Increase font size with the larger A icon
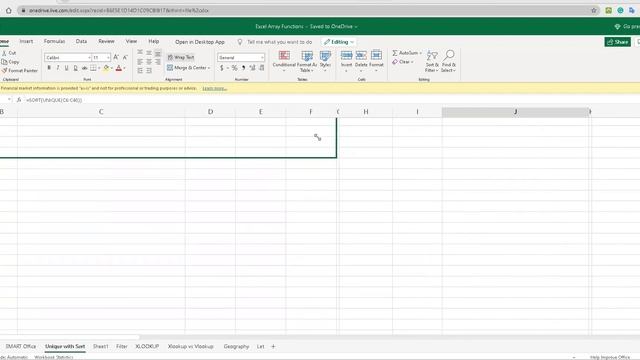Screen dimensions: 640x360 click(116, 57)
